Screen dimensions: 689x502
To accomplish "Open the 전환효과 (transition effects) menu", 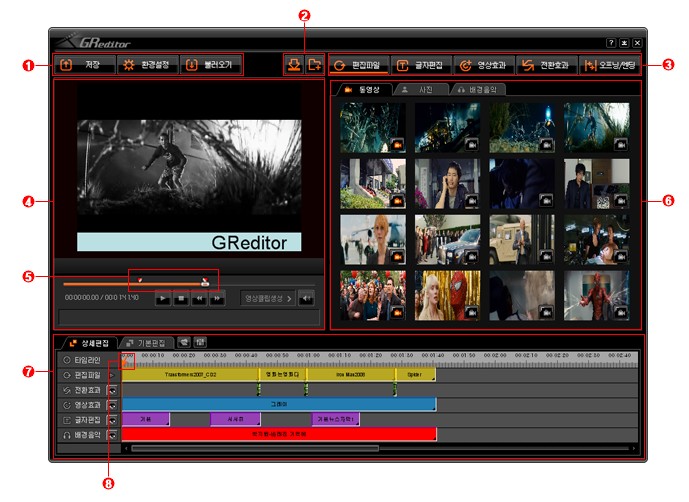I will (546, 65).
